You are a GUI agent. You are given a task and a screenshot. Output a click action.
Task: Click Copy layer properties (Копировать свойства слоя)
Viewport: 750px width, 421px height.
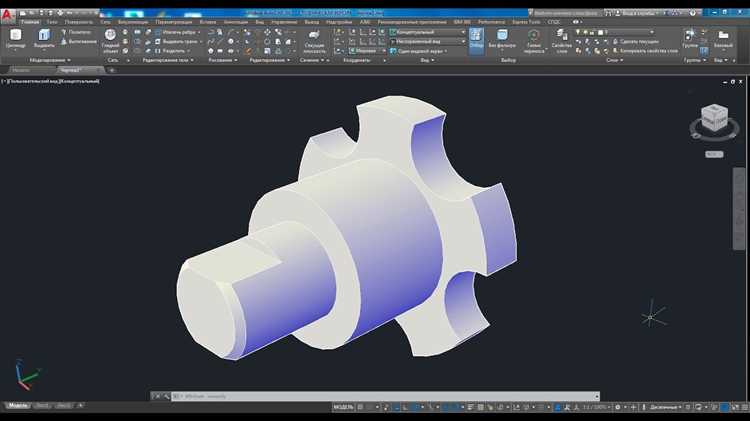click(646, 51)
